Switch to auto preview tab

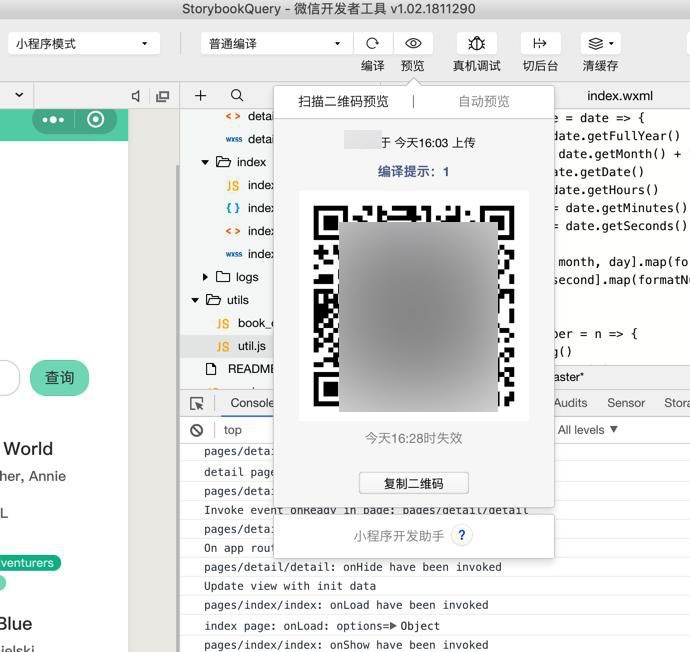click(x=484, y=102)
